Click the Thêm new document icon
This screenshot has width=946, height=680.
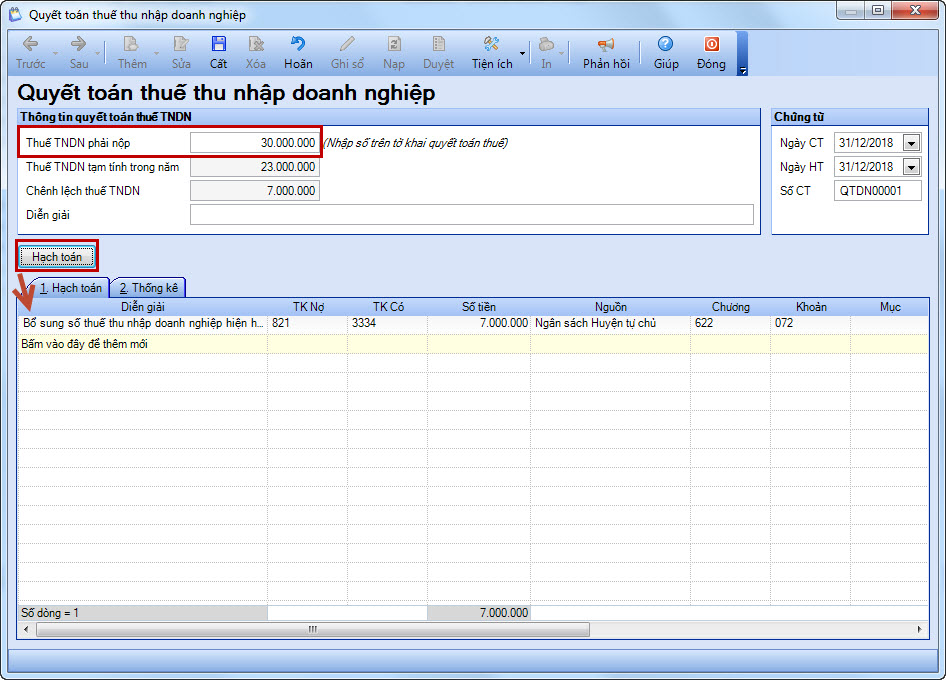(131, 44)
